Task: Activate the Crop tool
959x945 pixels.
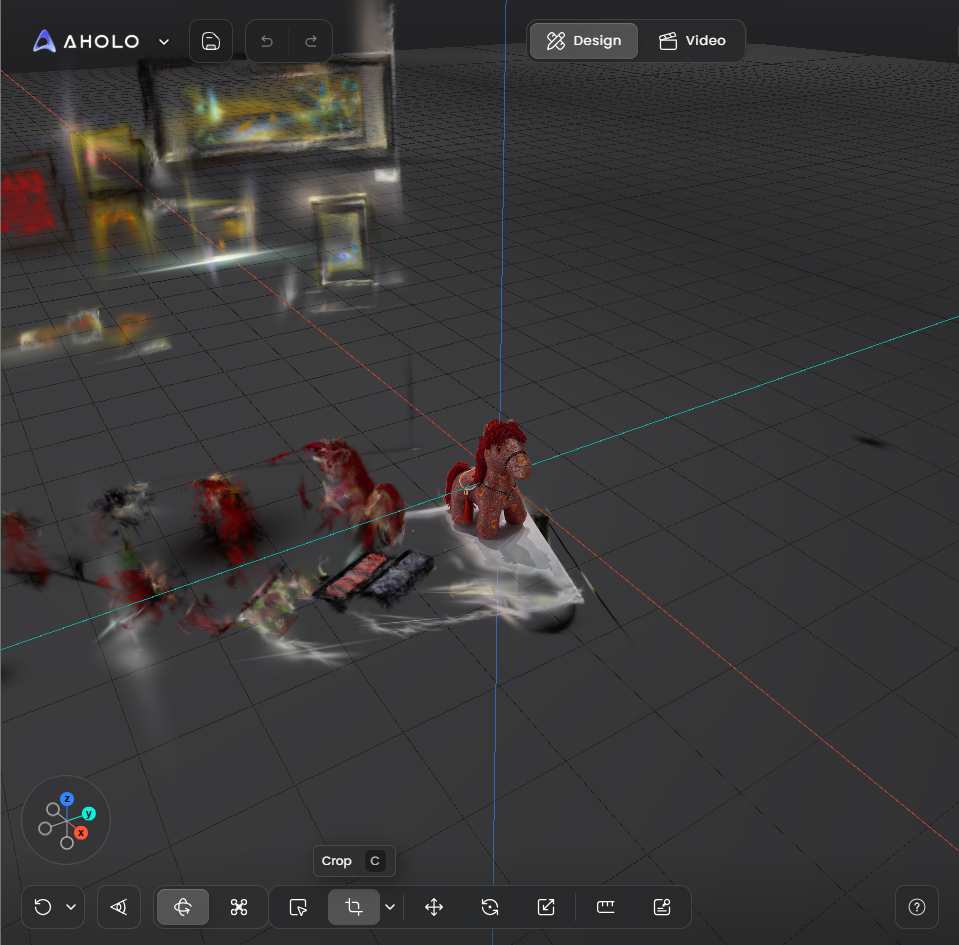Action: 354,906
